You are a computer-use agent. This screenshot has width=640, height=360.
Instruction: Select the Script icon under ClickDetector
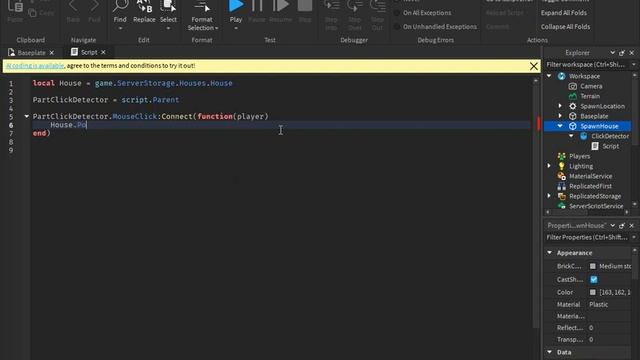(x=595, y=146)
